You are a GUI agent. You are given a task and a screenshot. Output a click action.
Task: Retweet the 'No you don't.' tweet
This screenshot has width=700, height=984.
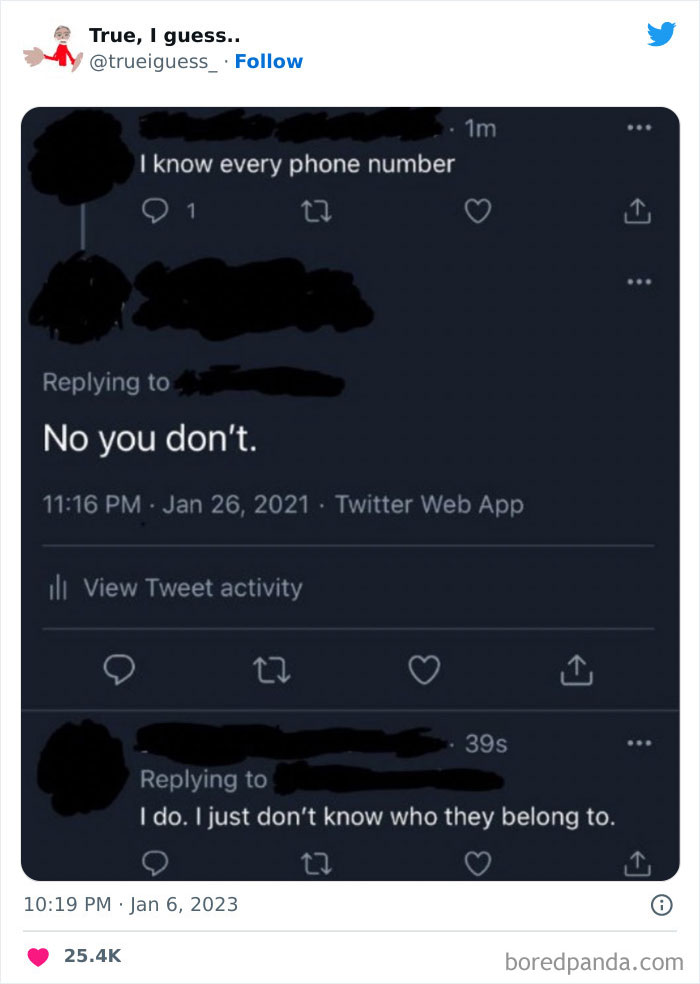pyautogui.click(x=272, y=670)
